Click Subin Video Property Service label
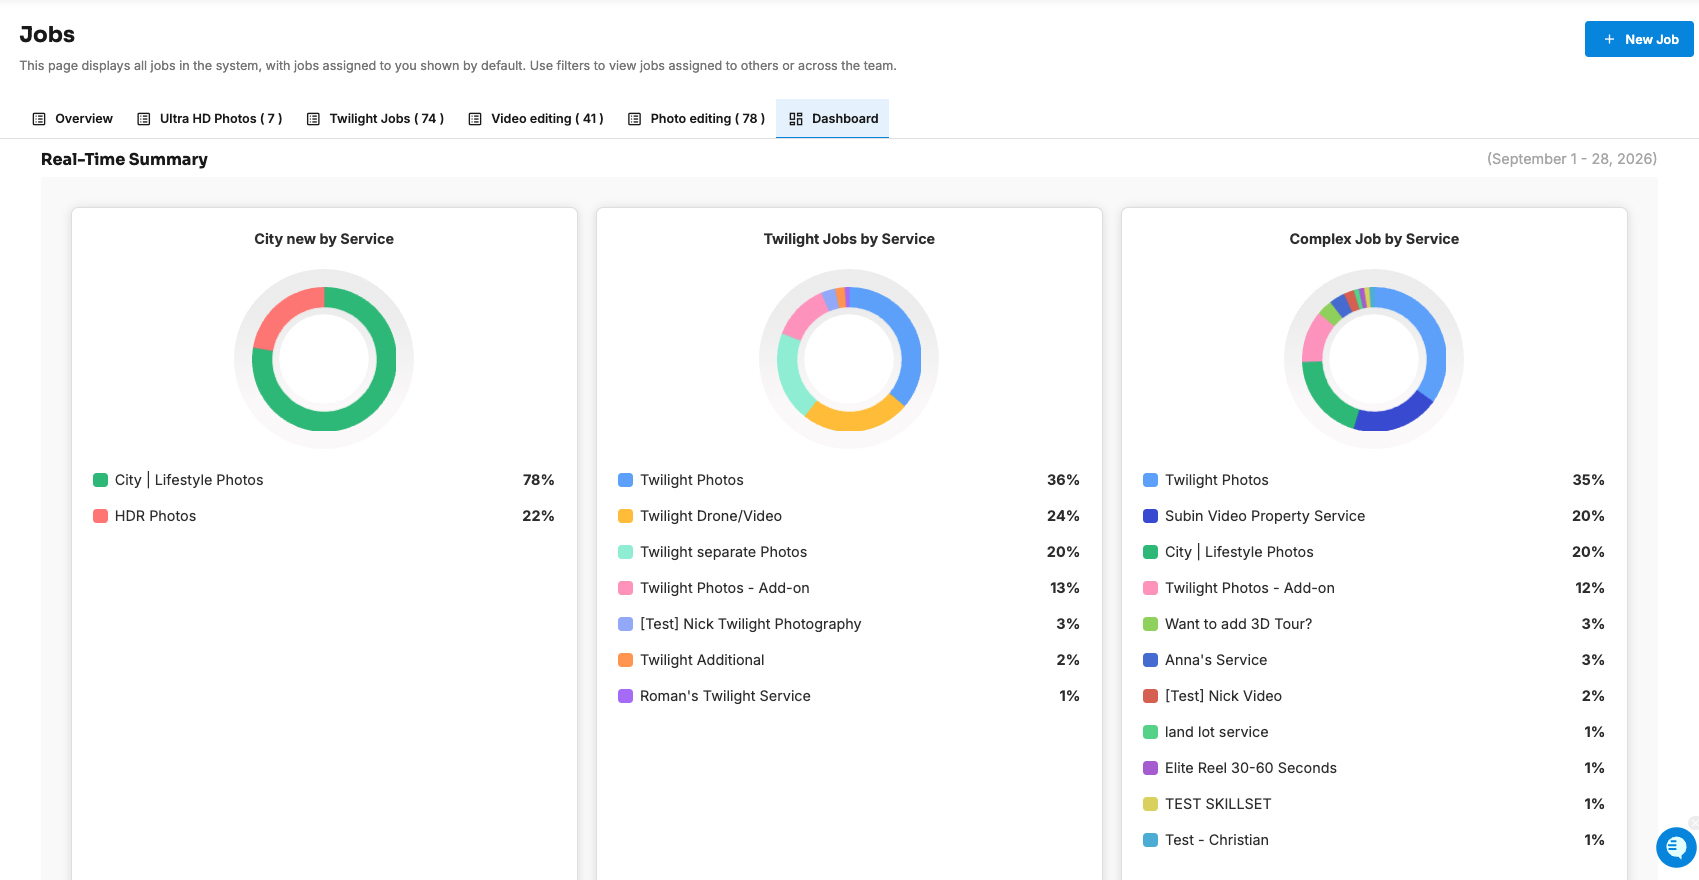Image resolution: width=1699 pixels, height=880 pixels. (x=1265, y=516)
